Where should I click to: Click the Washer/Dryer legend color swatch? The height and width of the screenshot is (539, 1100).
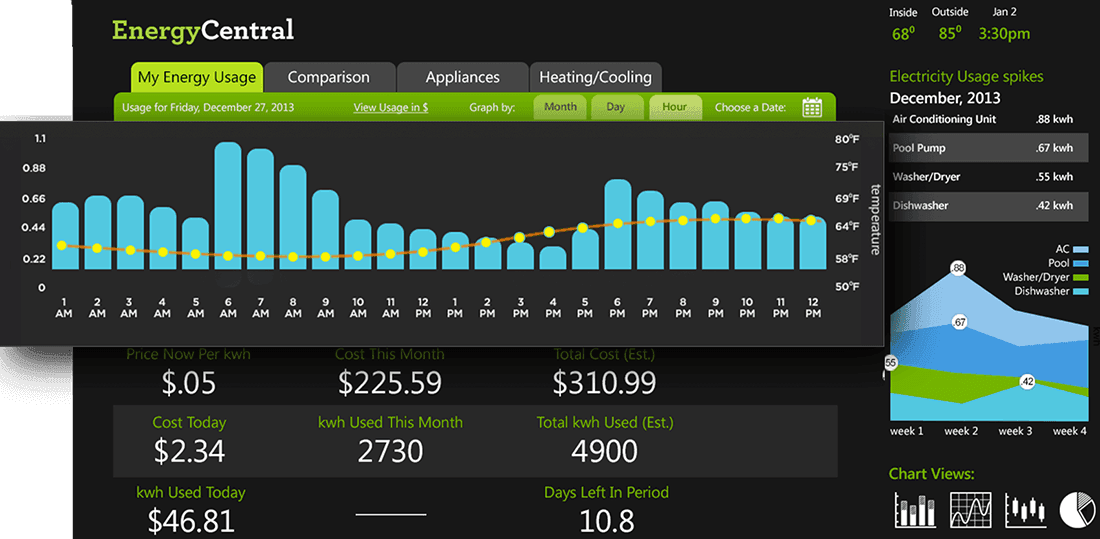(1081, 277)
